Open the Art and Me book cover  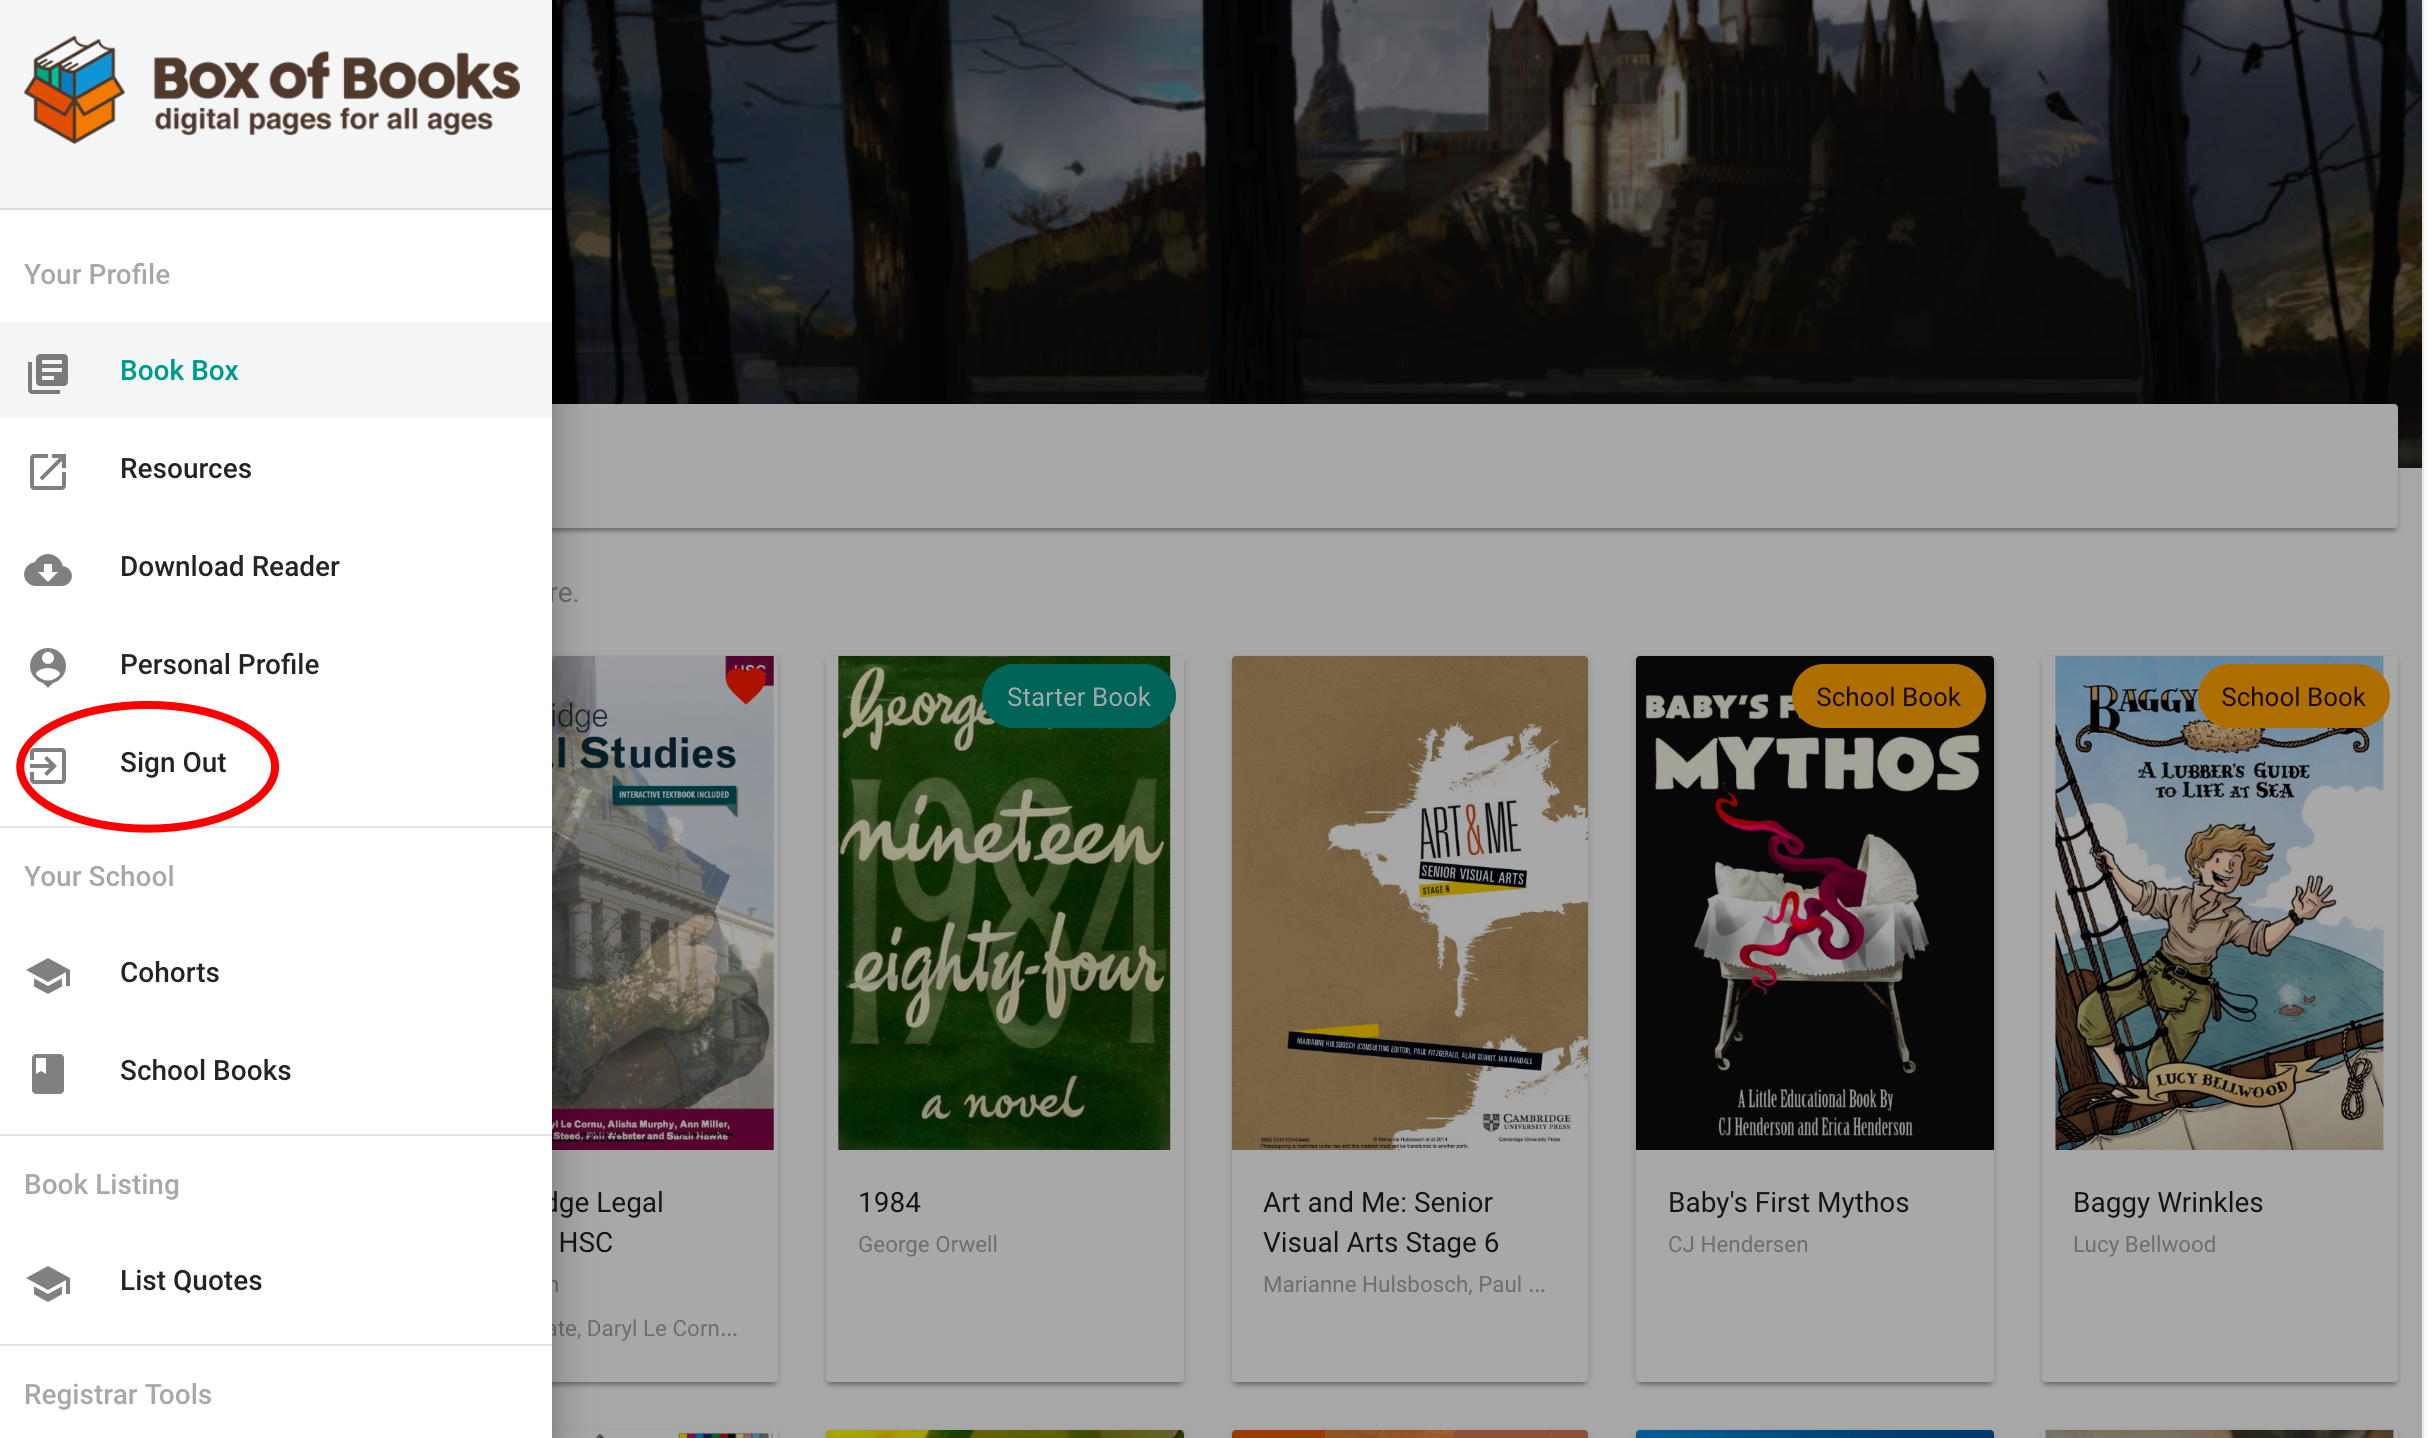coord(1410,903)
